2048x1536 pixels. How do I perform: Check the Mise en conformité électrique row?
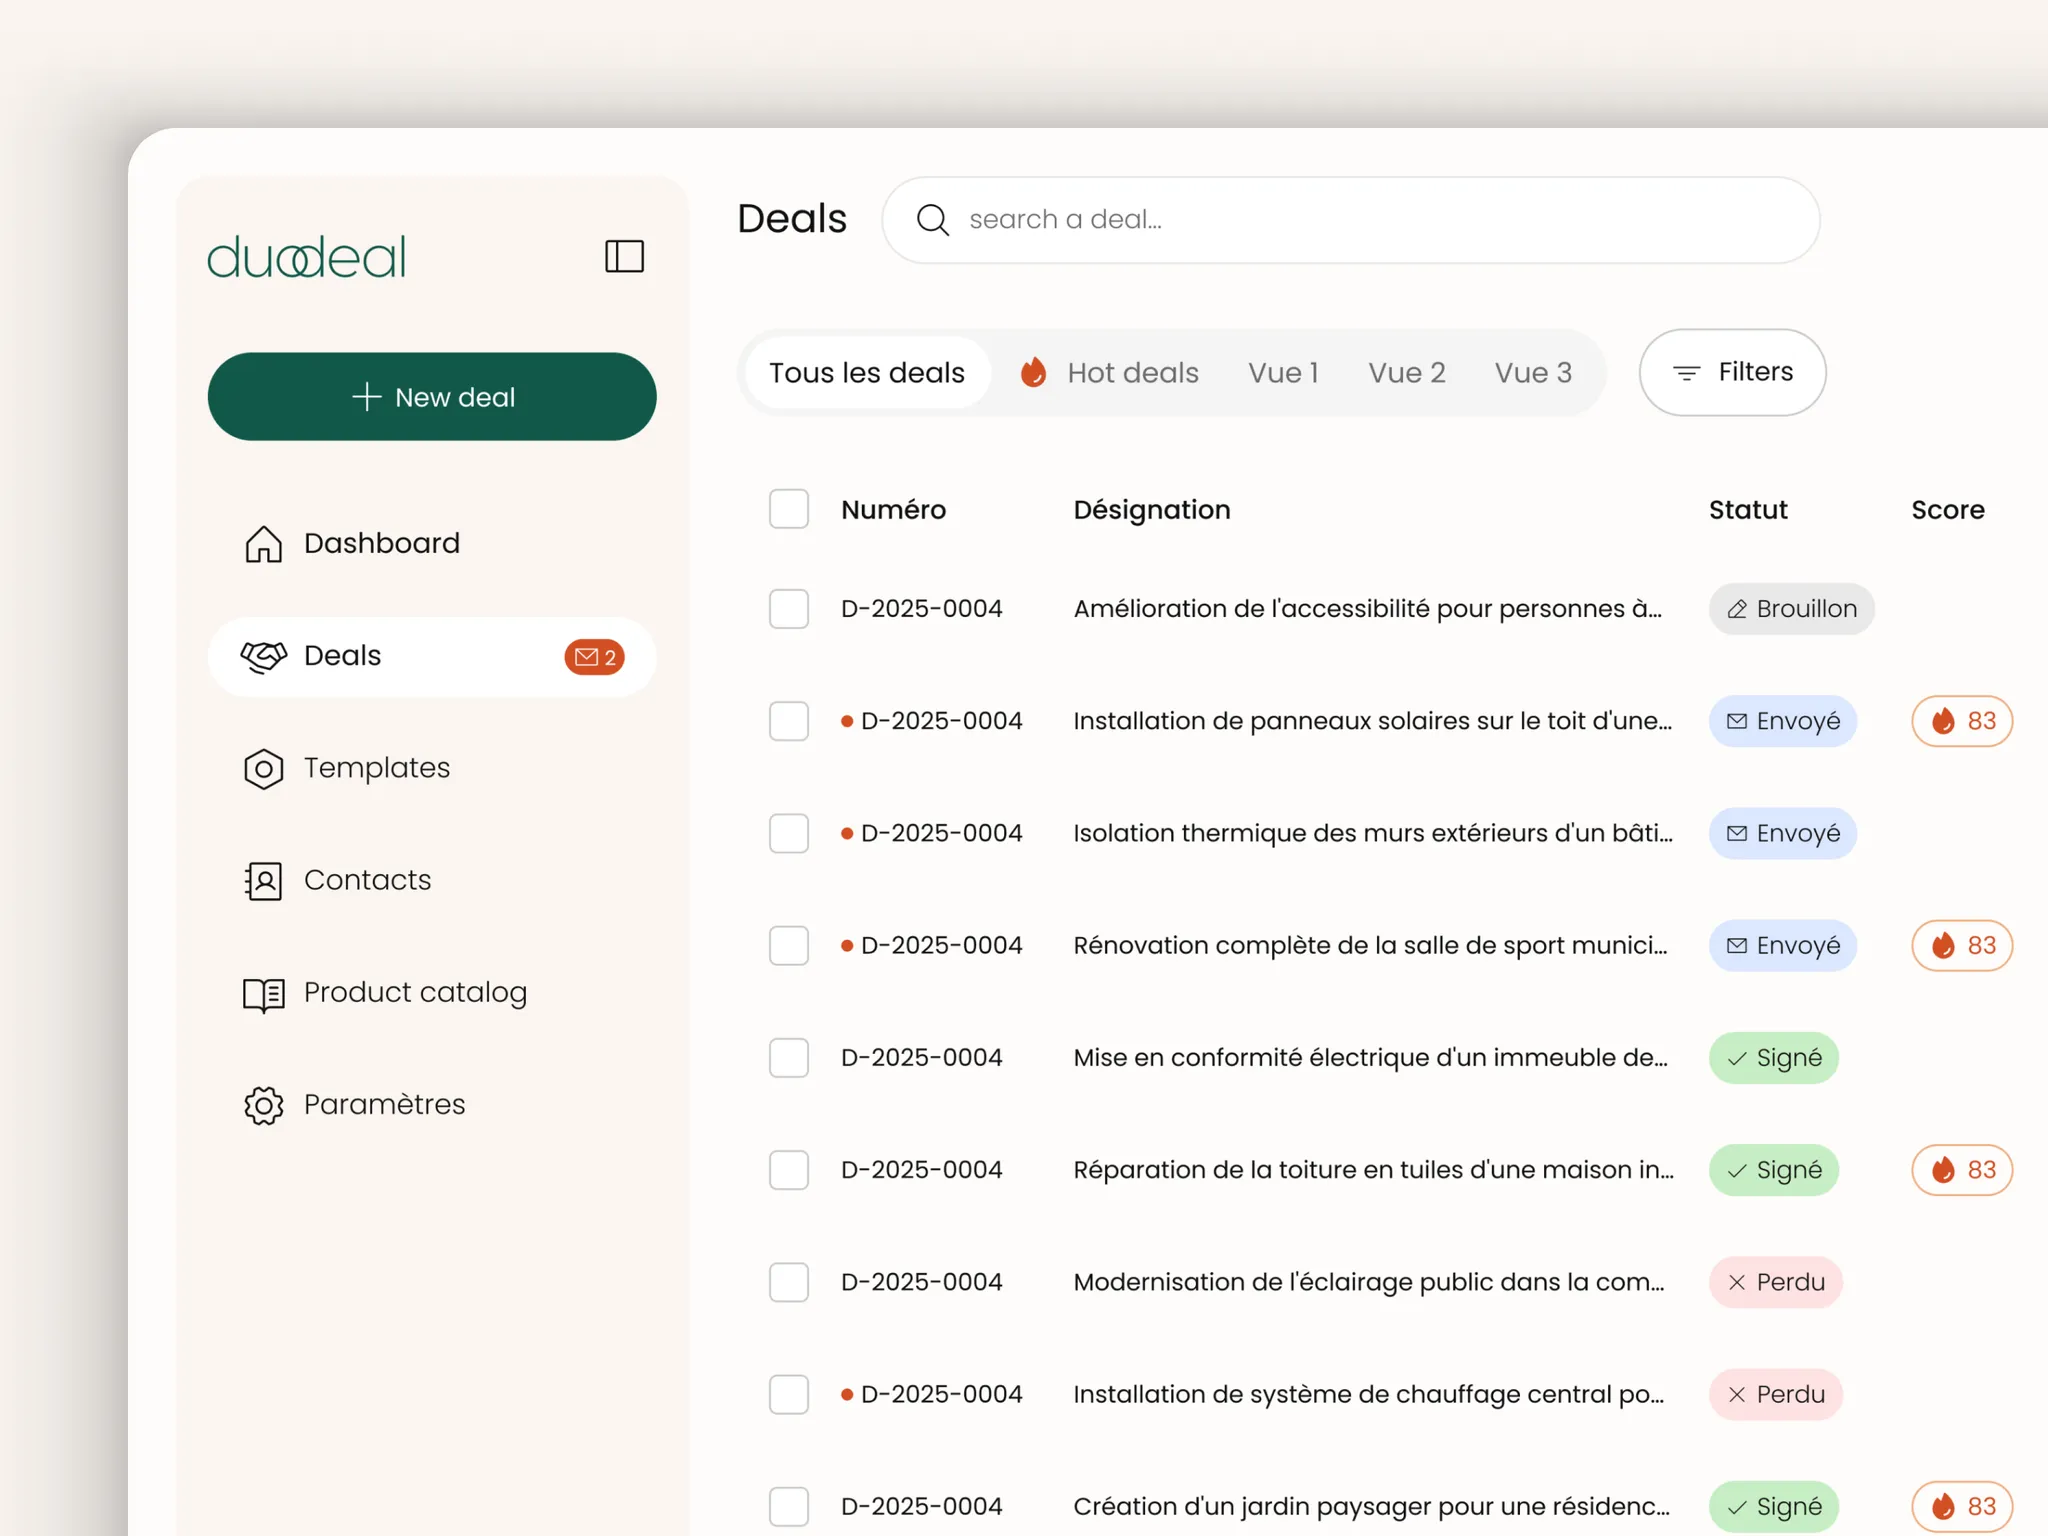789,1058
